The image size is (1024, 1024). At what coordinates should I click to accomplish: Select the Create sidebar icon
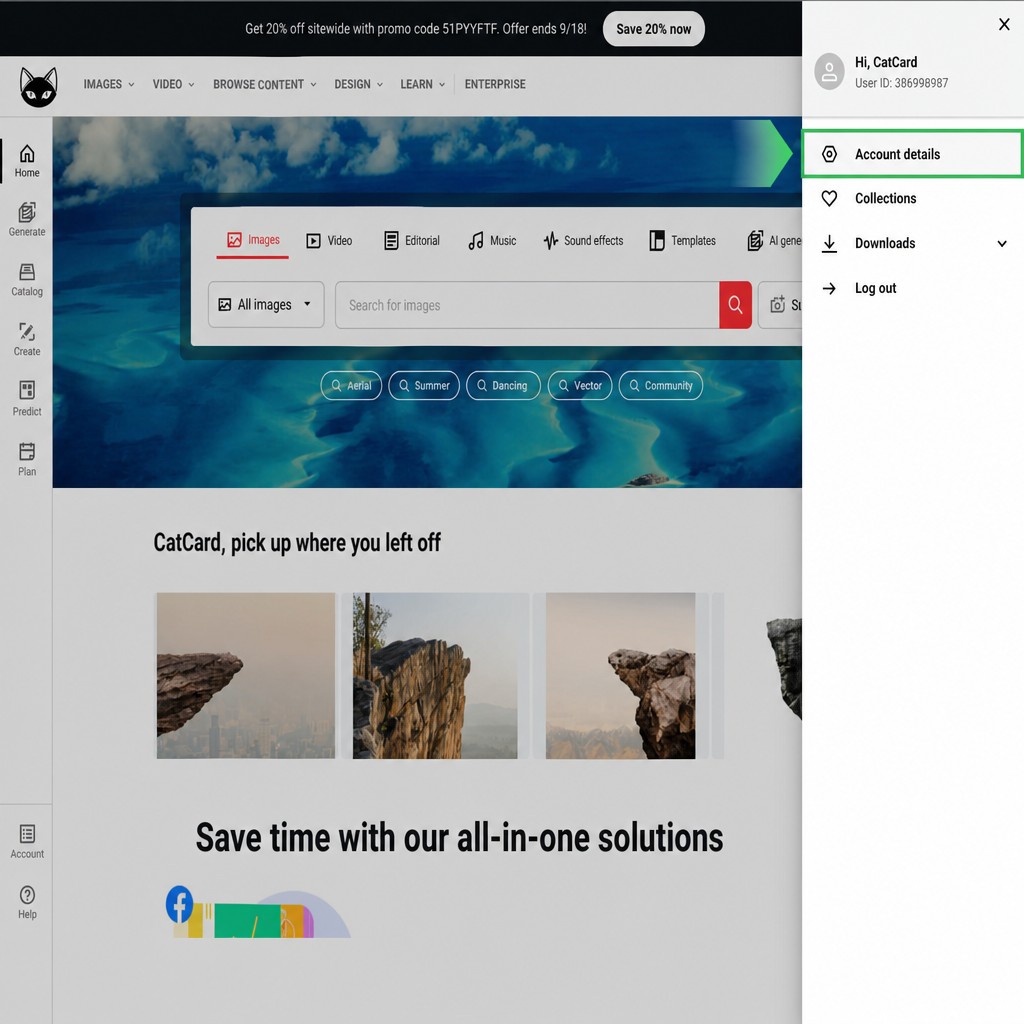tap(27, 332)
